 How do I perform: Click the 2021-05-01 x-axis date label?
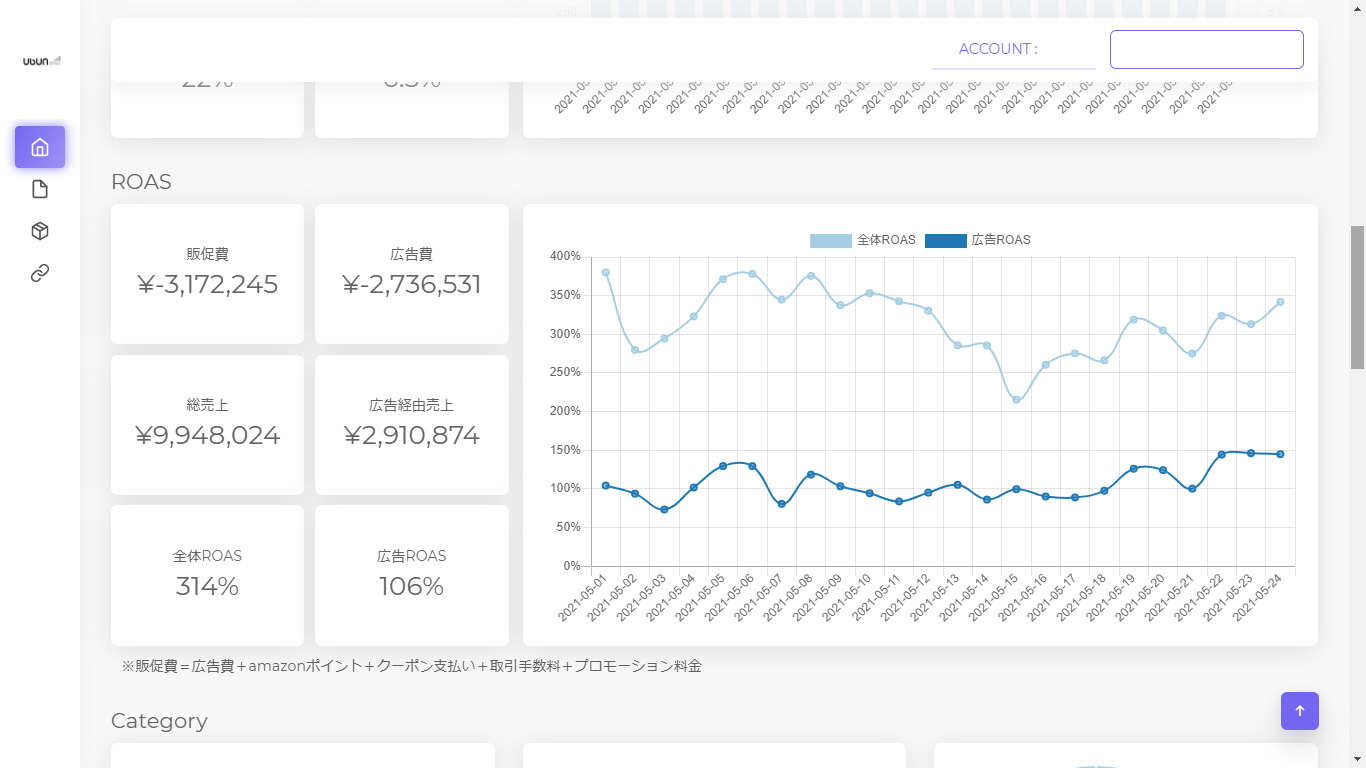tap(582, 598)
